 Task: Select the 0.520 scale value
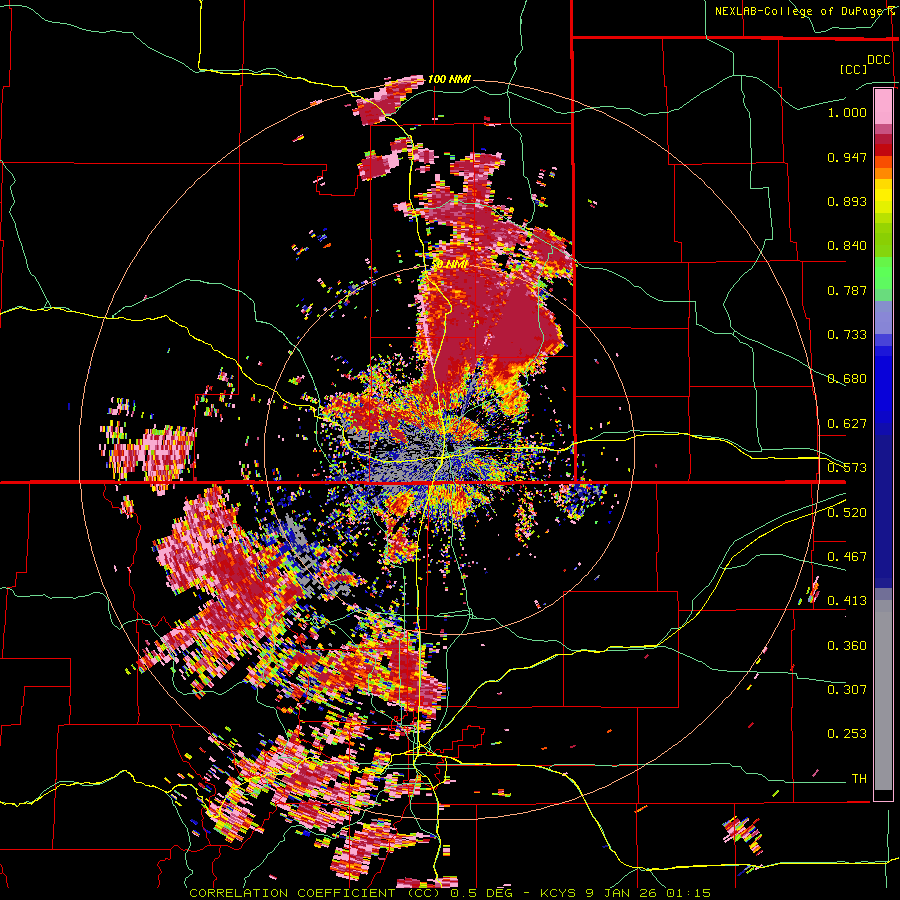847,512
